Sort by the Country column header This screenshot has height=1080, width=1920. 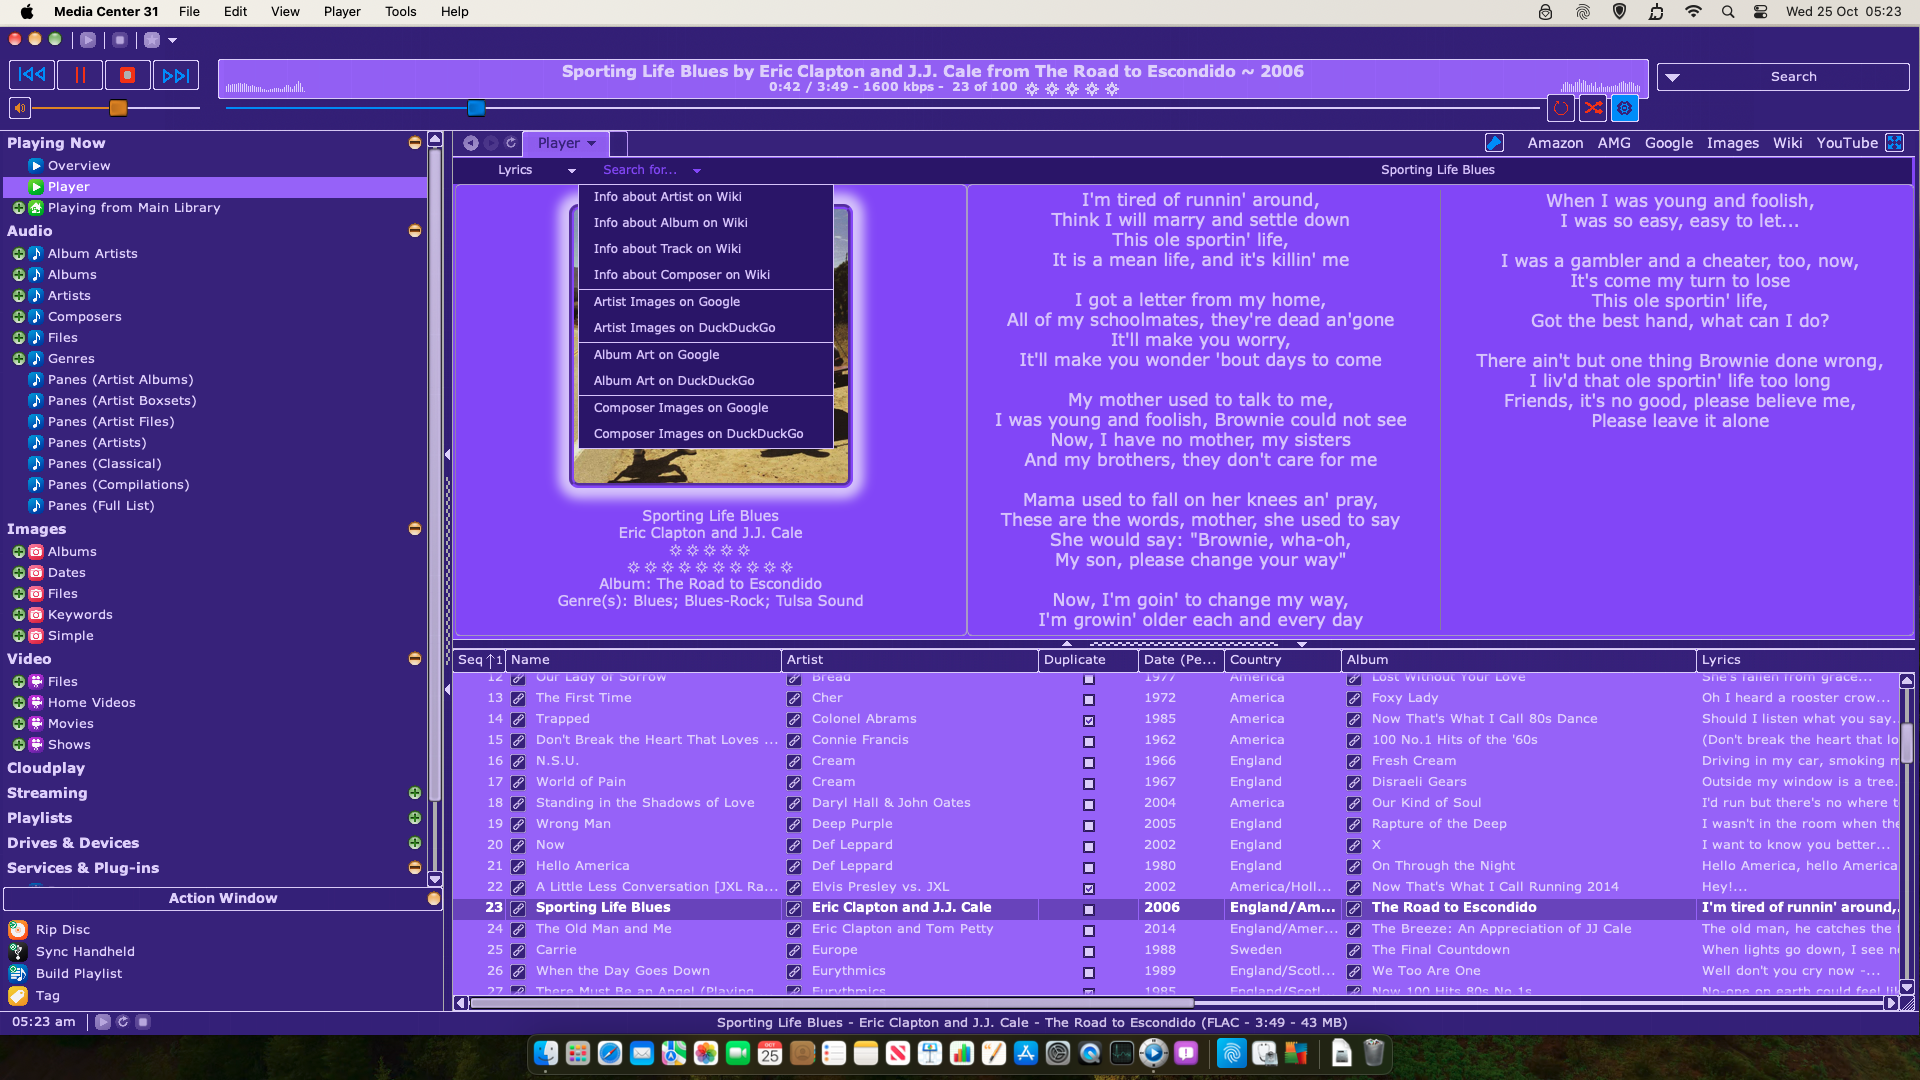1282,660
